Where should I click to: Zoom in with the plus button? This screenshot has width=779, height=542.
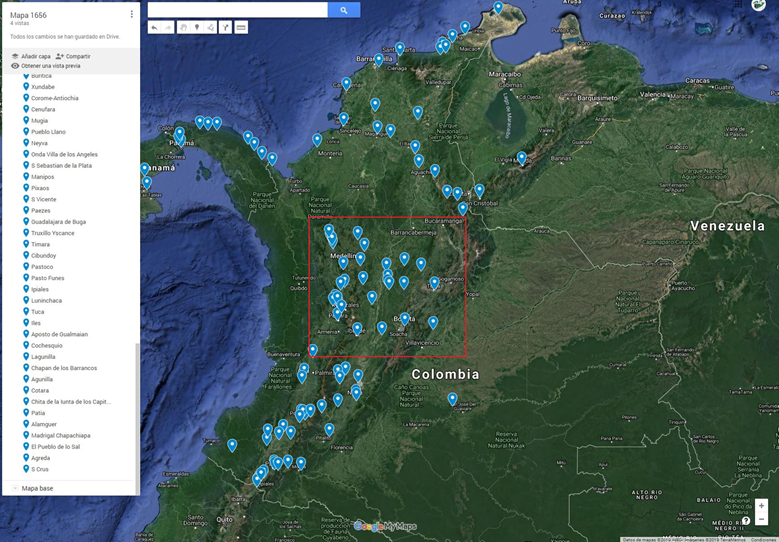(x=761, y=506)
